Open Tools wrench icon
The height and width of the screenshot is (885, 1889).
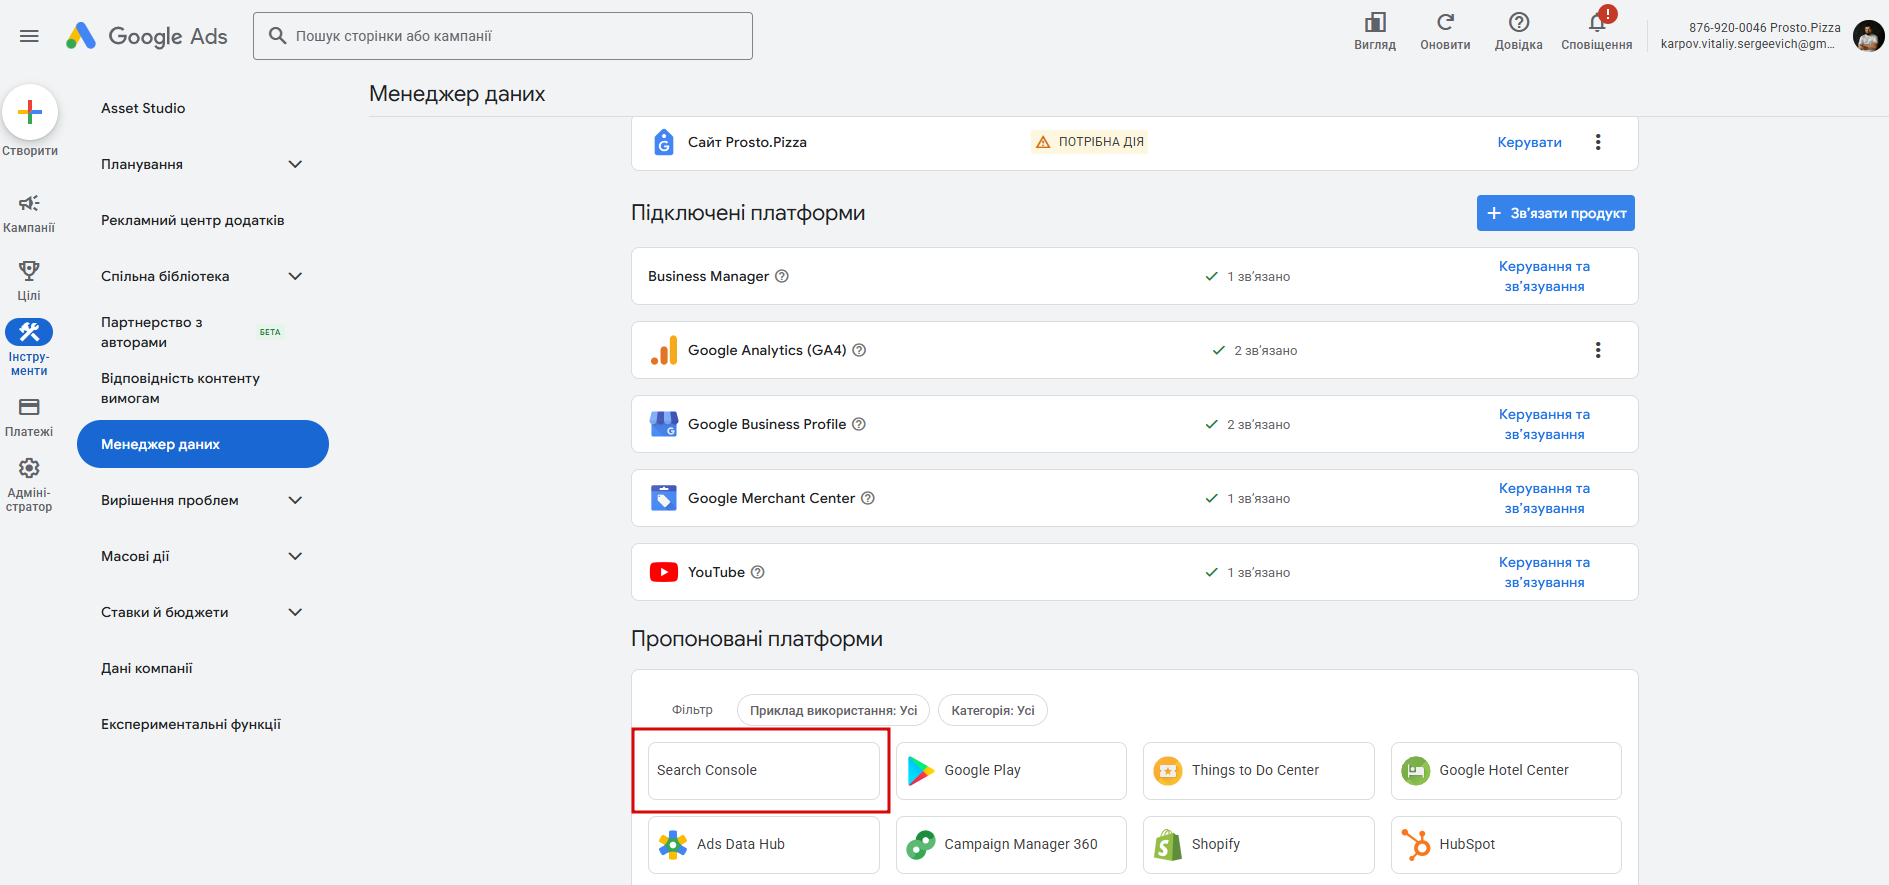point(29,332)
